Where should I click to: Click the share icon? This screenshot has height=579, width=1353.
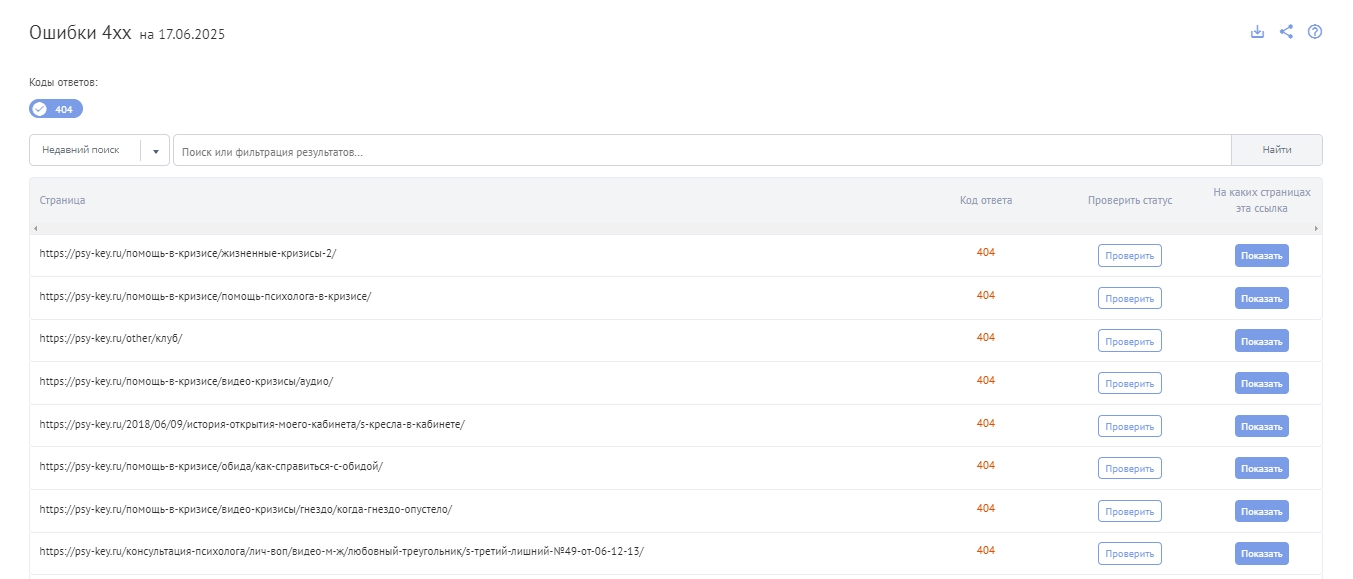point(1286,32)
